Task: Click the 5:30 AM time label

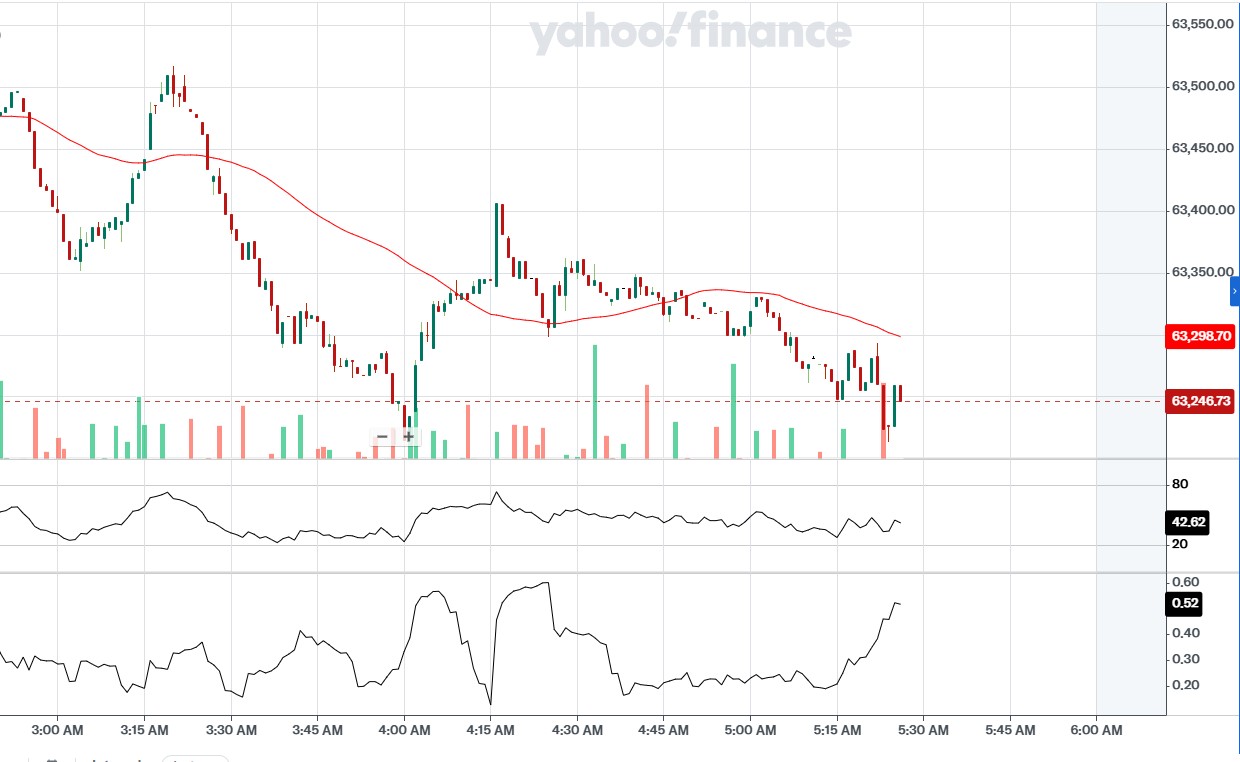Action: tap(923, 730)
